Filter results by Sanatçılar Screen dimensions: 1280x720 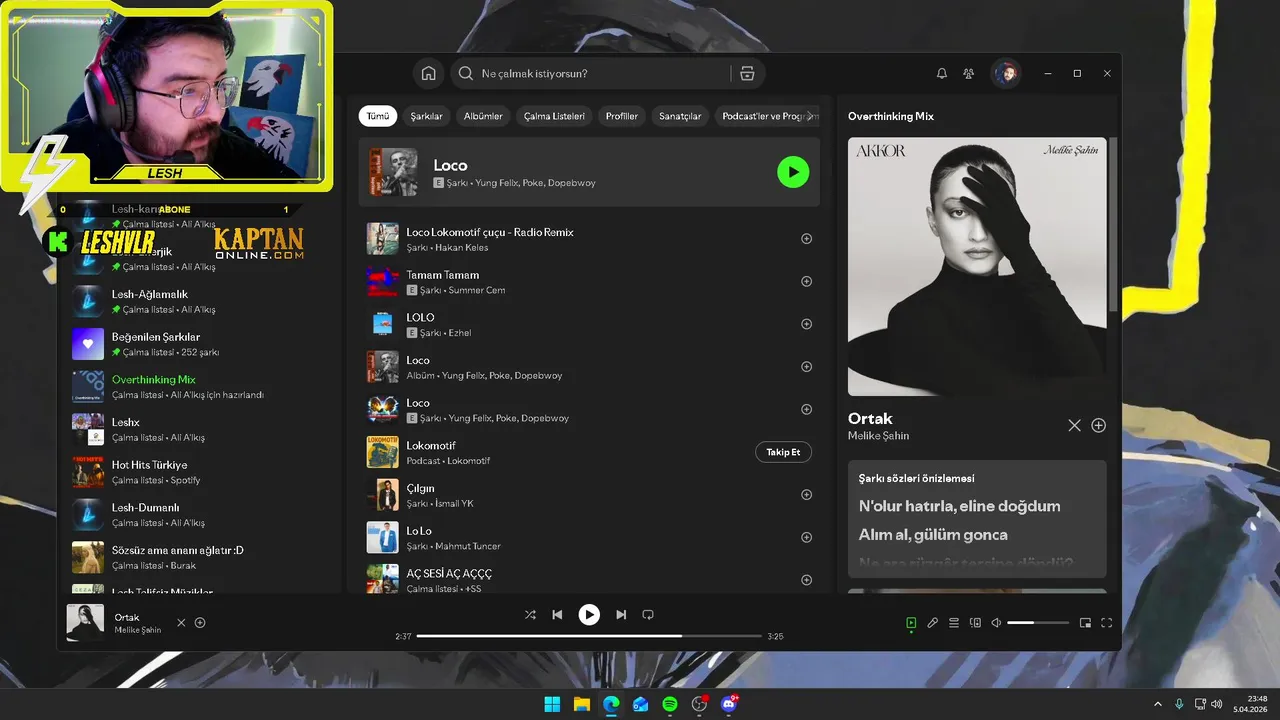click(x=680, y=116)
